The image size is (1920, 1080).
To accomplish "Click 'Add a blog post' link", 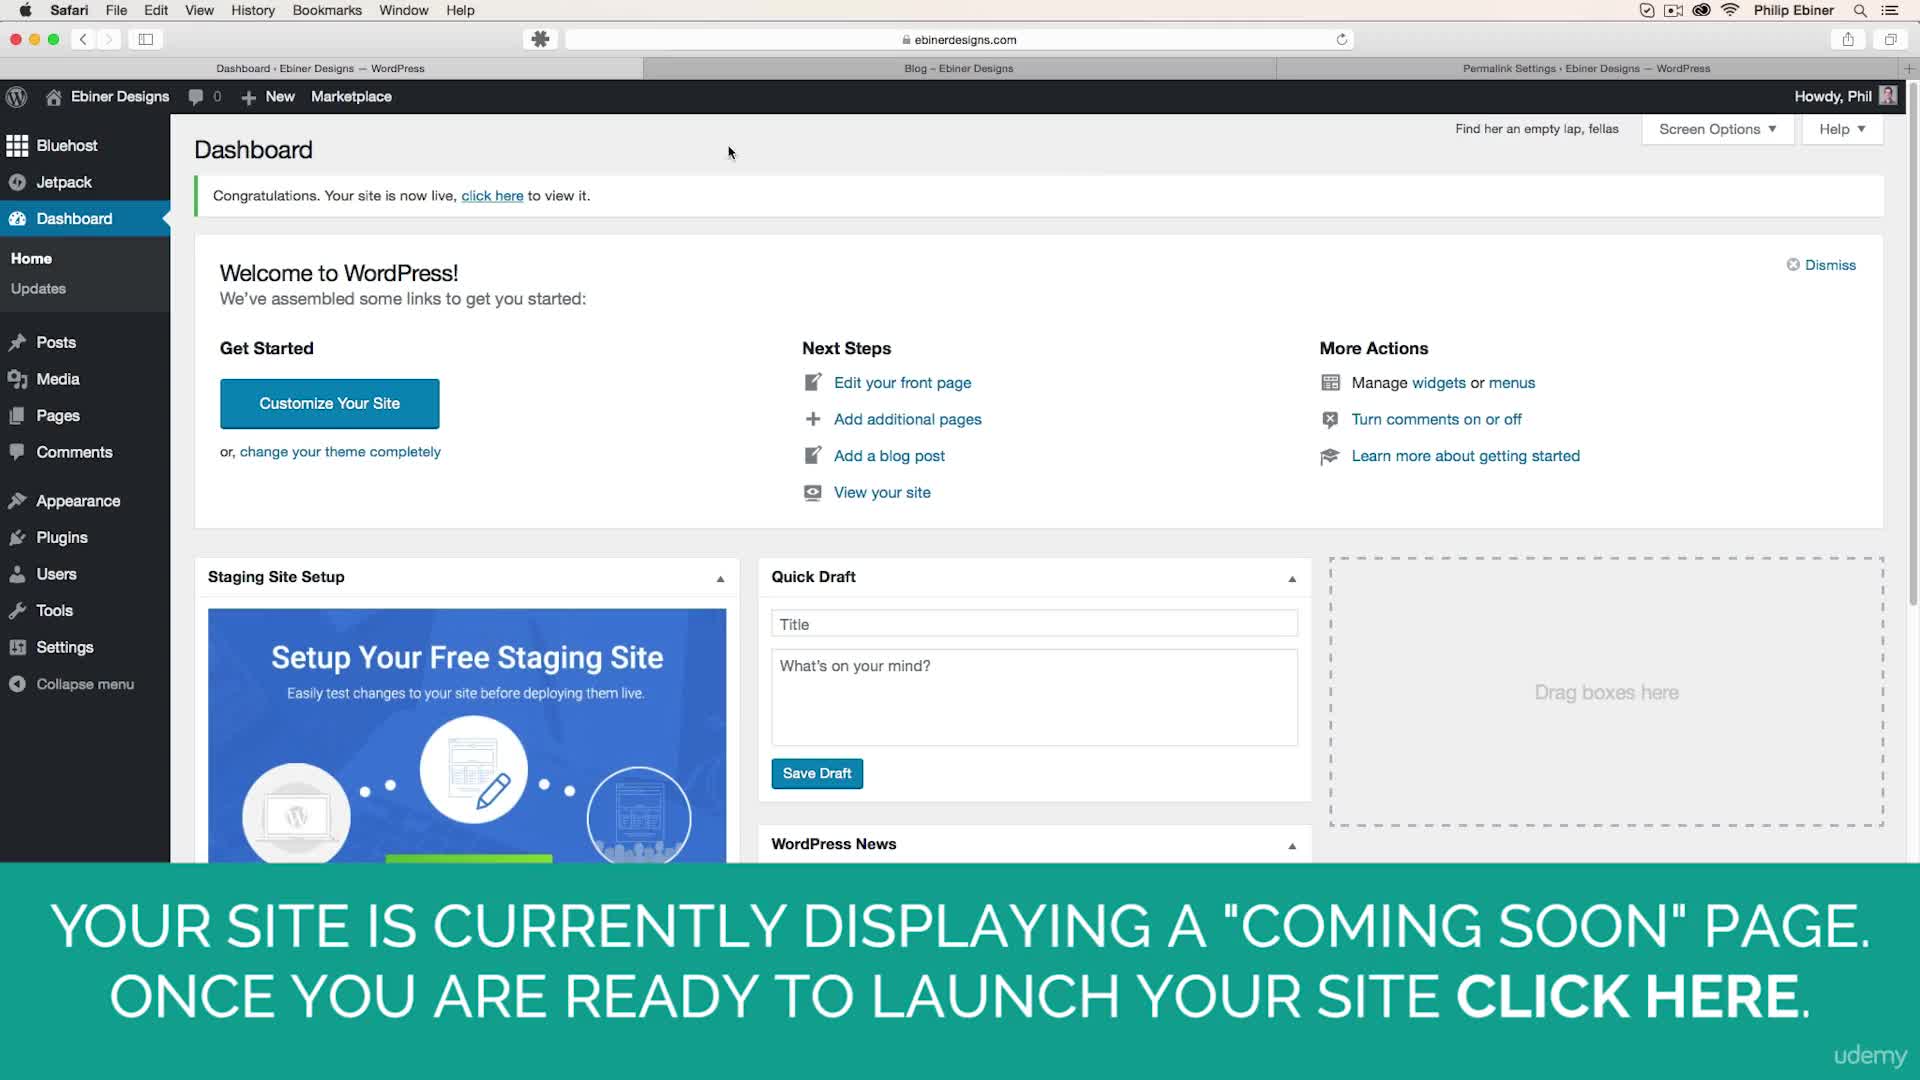I will click(x=889, y=456).
